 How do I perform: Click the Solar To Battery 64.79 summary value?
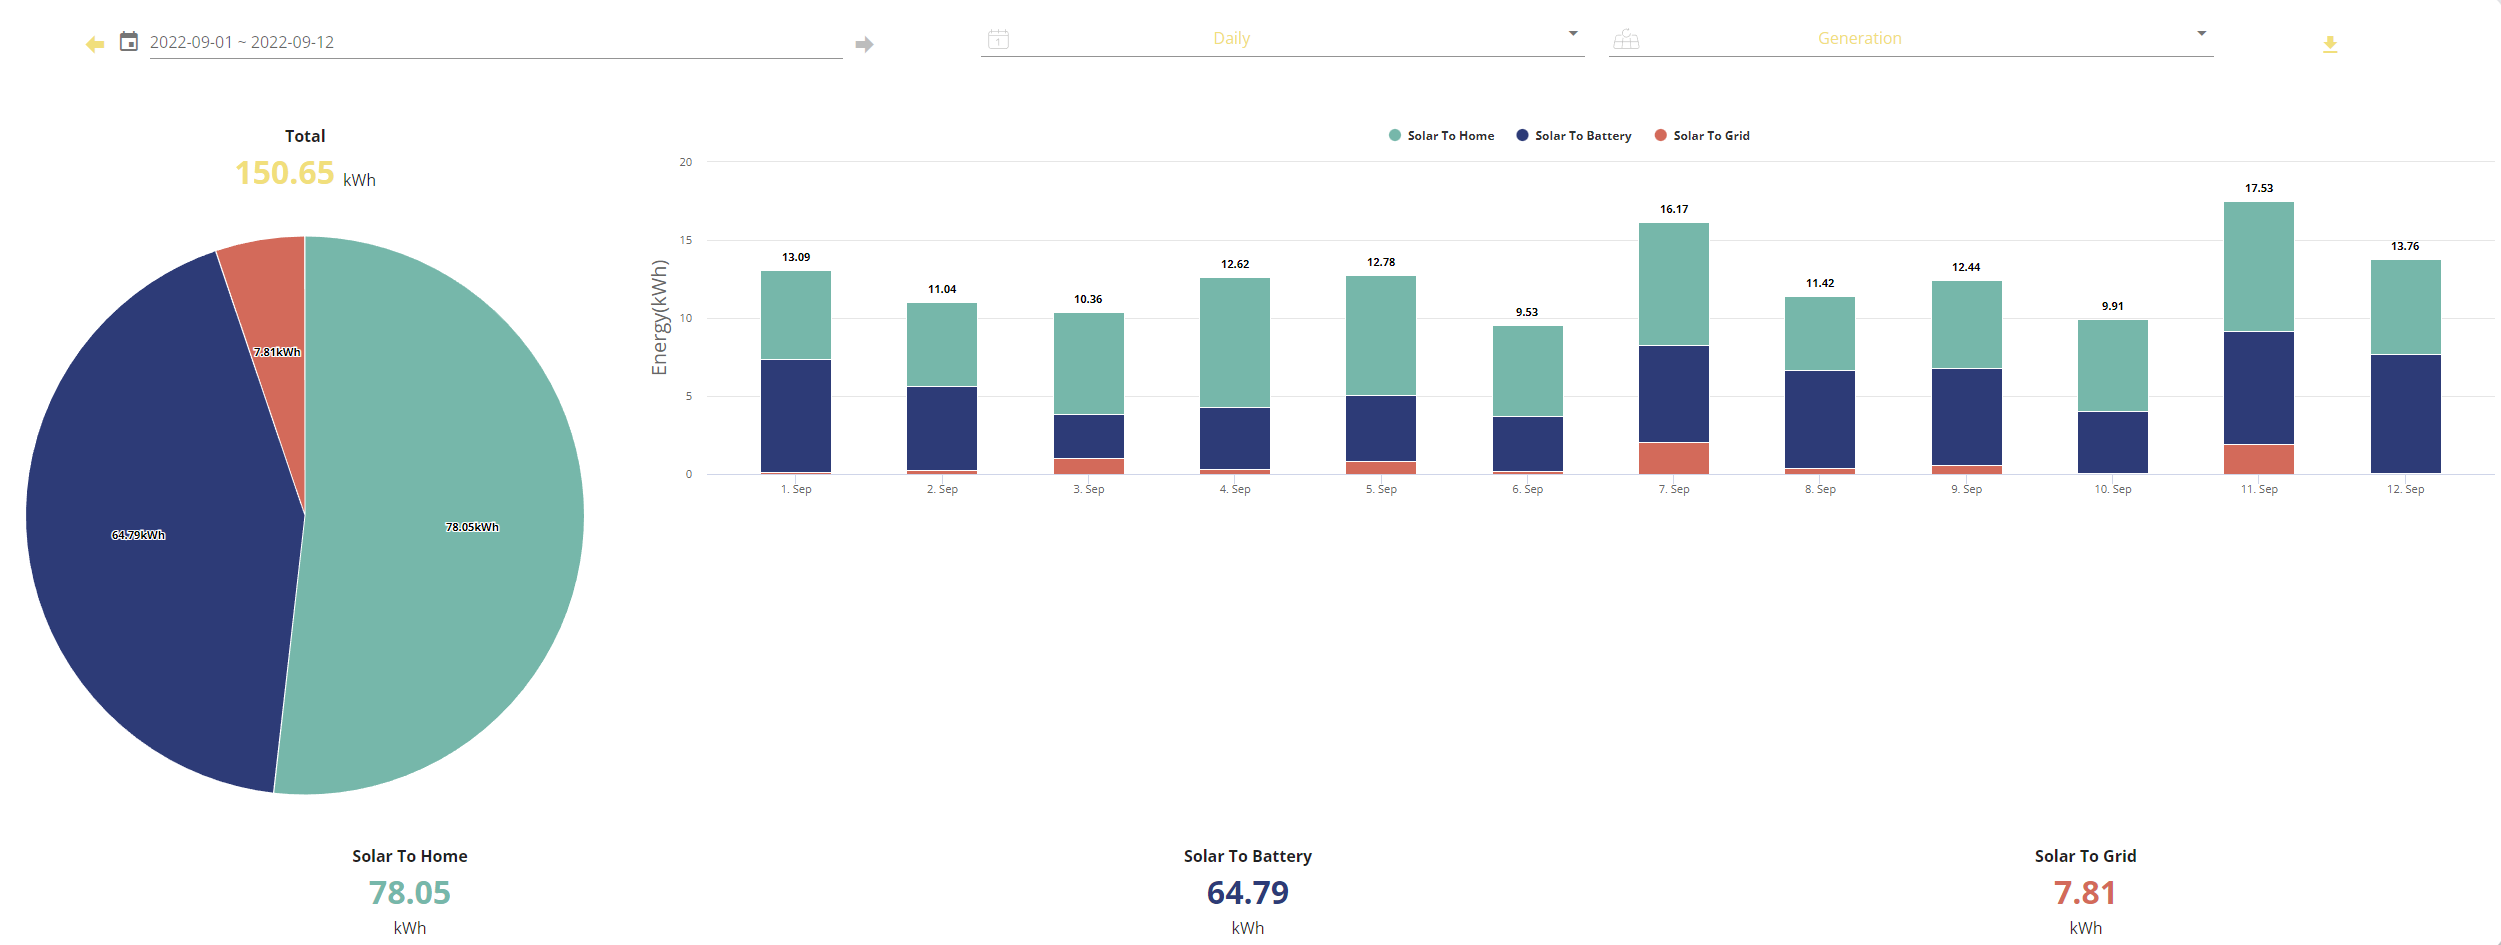[x=1248, y=892]
